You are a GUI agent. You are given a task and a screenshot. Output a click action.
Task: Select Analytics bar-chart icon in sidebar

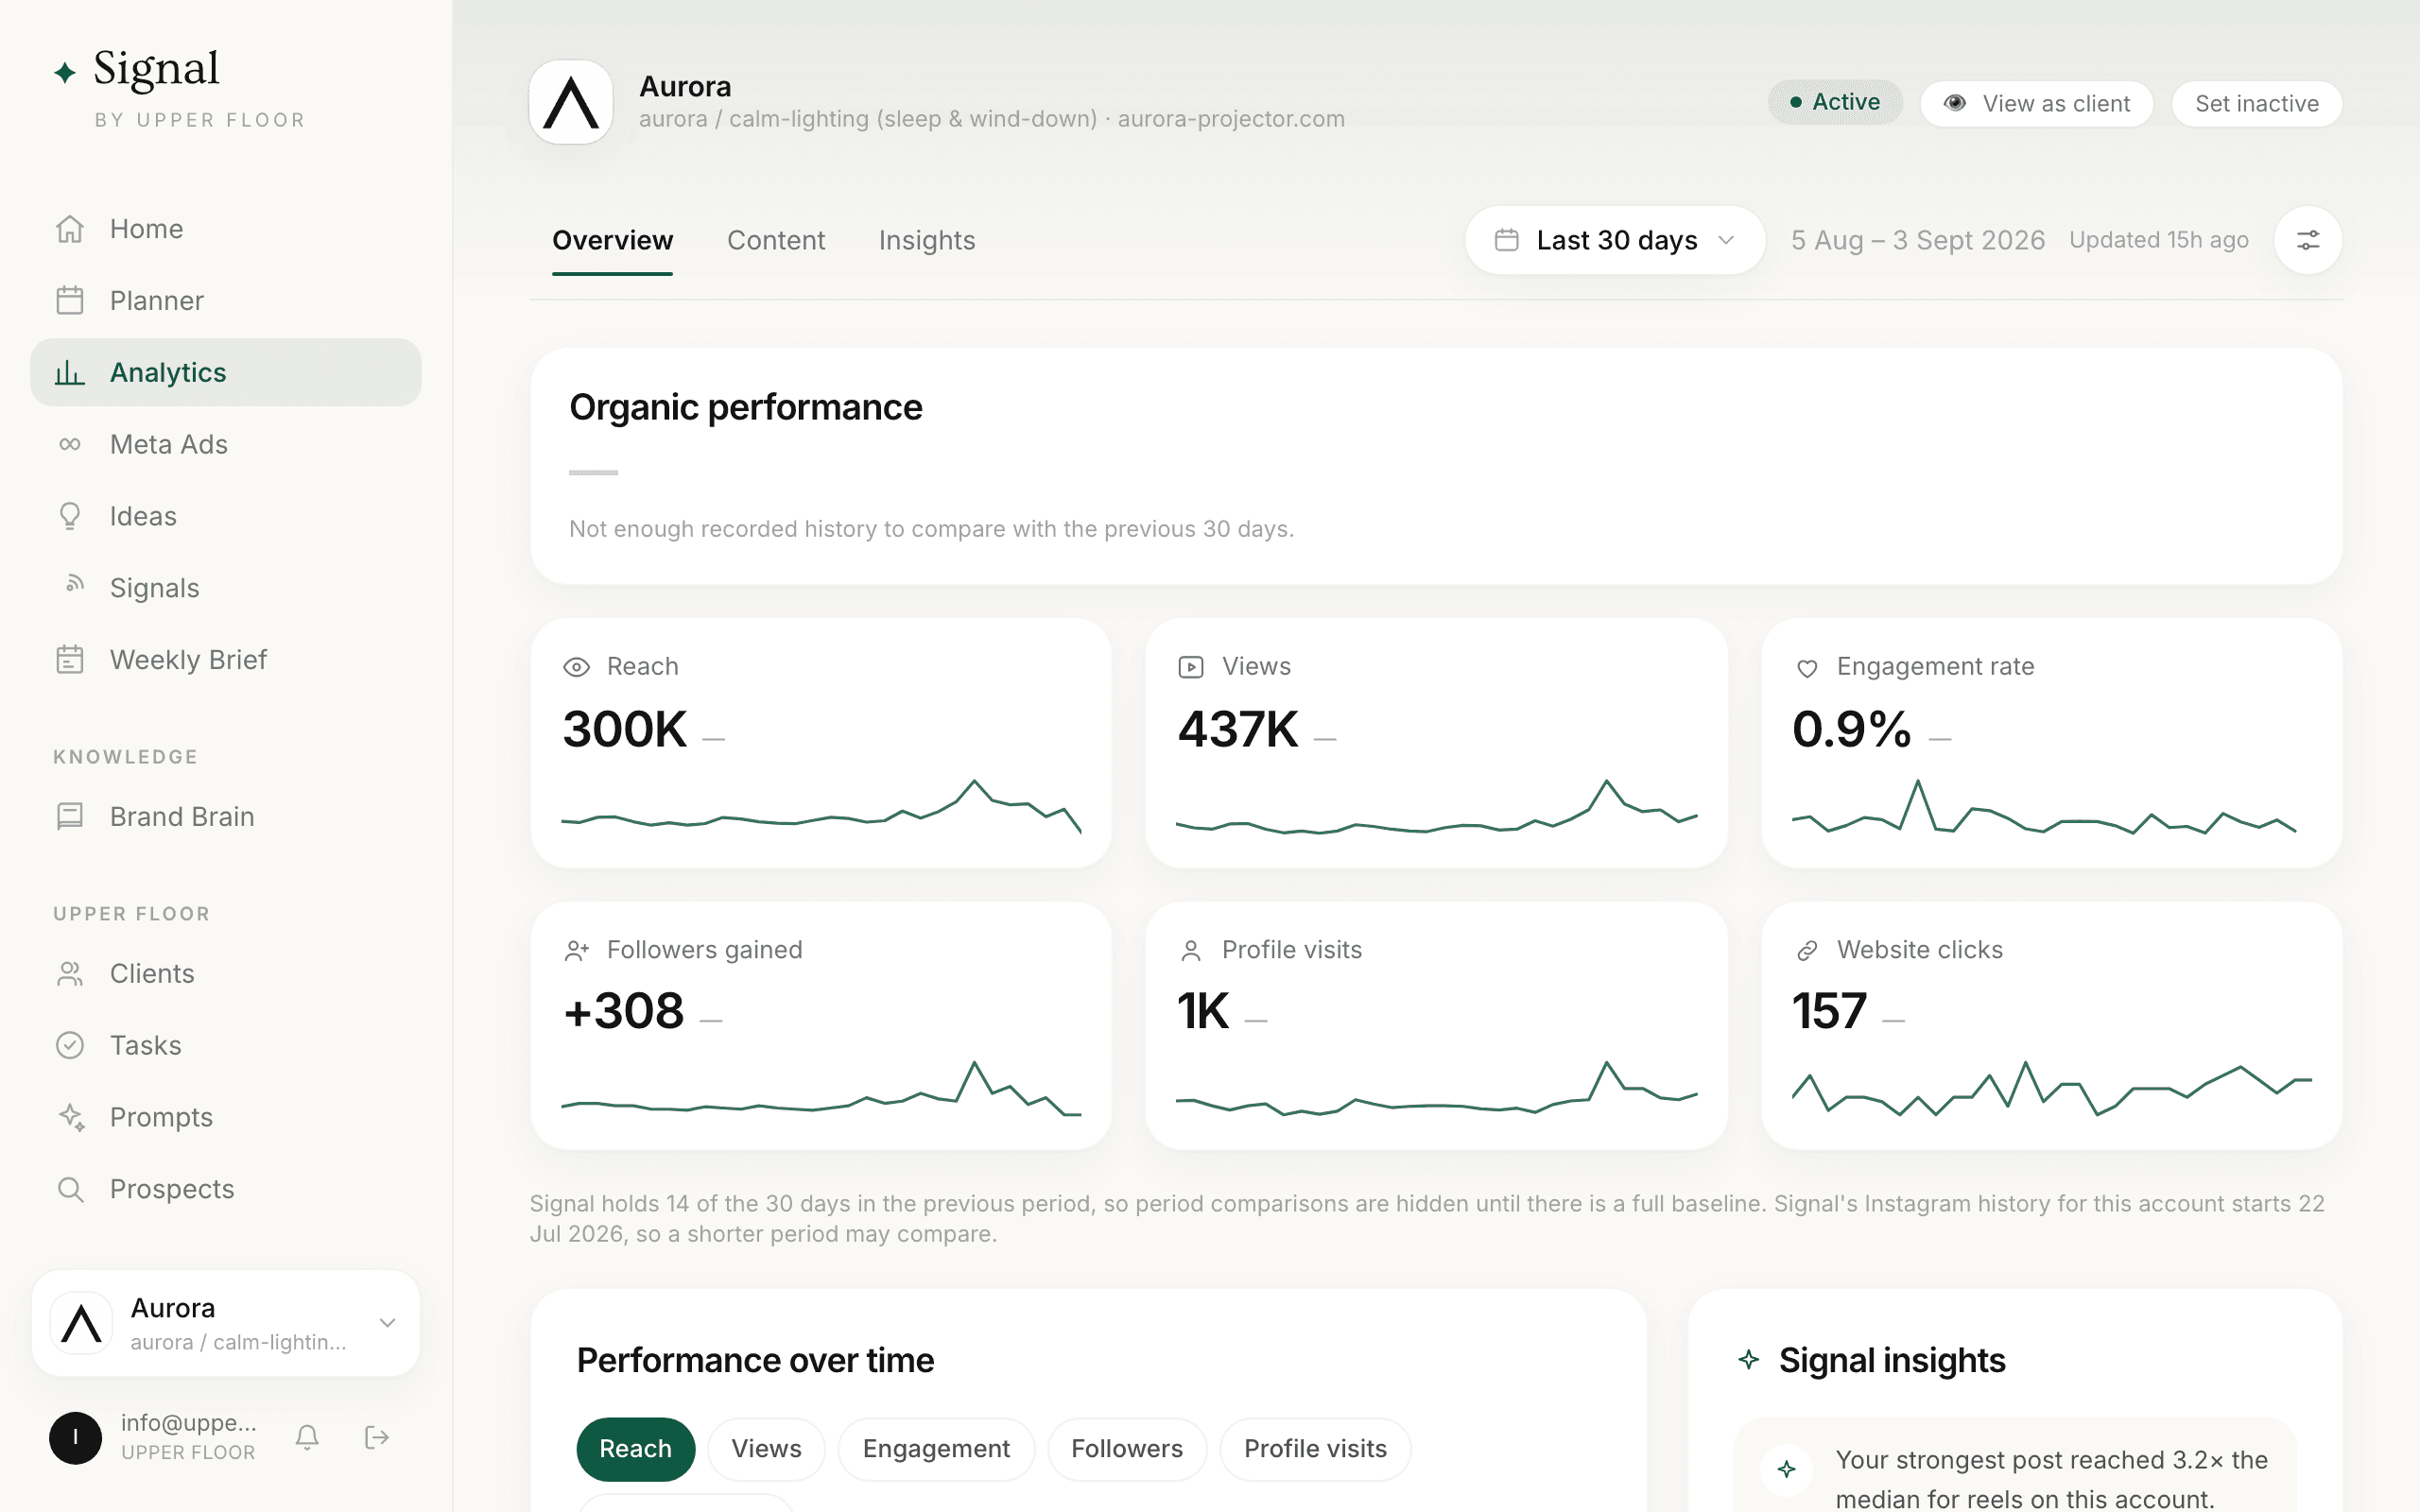pyautogui.click(x=70, y=372)
